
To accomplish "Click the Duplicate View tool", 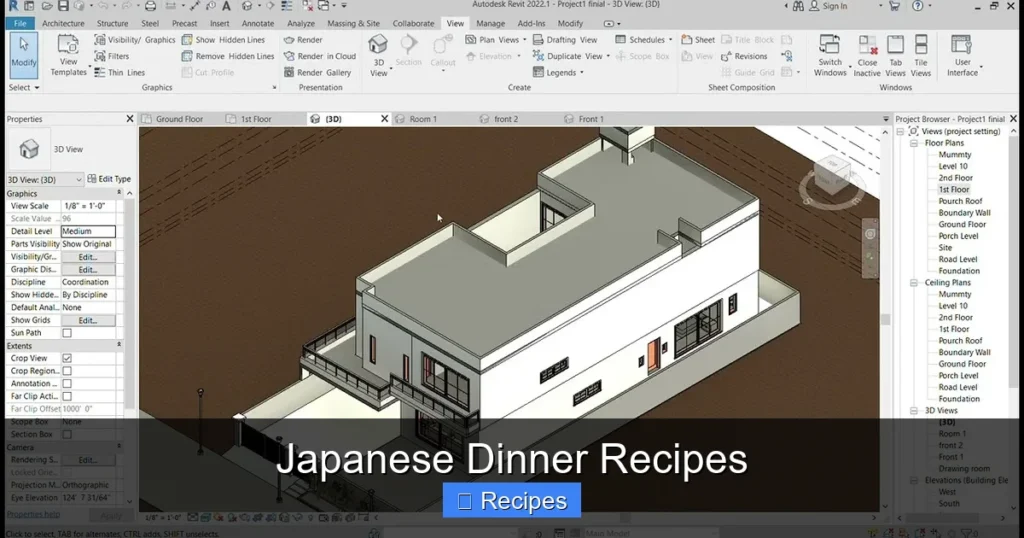I will pyautogui.click(x=569, y=56).
